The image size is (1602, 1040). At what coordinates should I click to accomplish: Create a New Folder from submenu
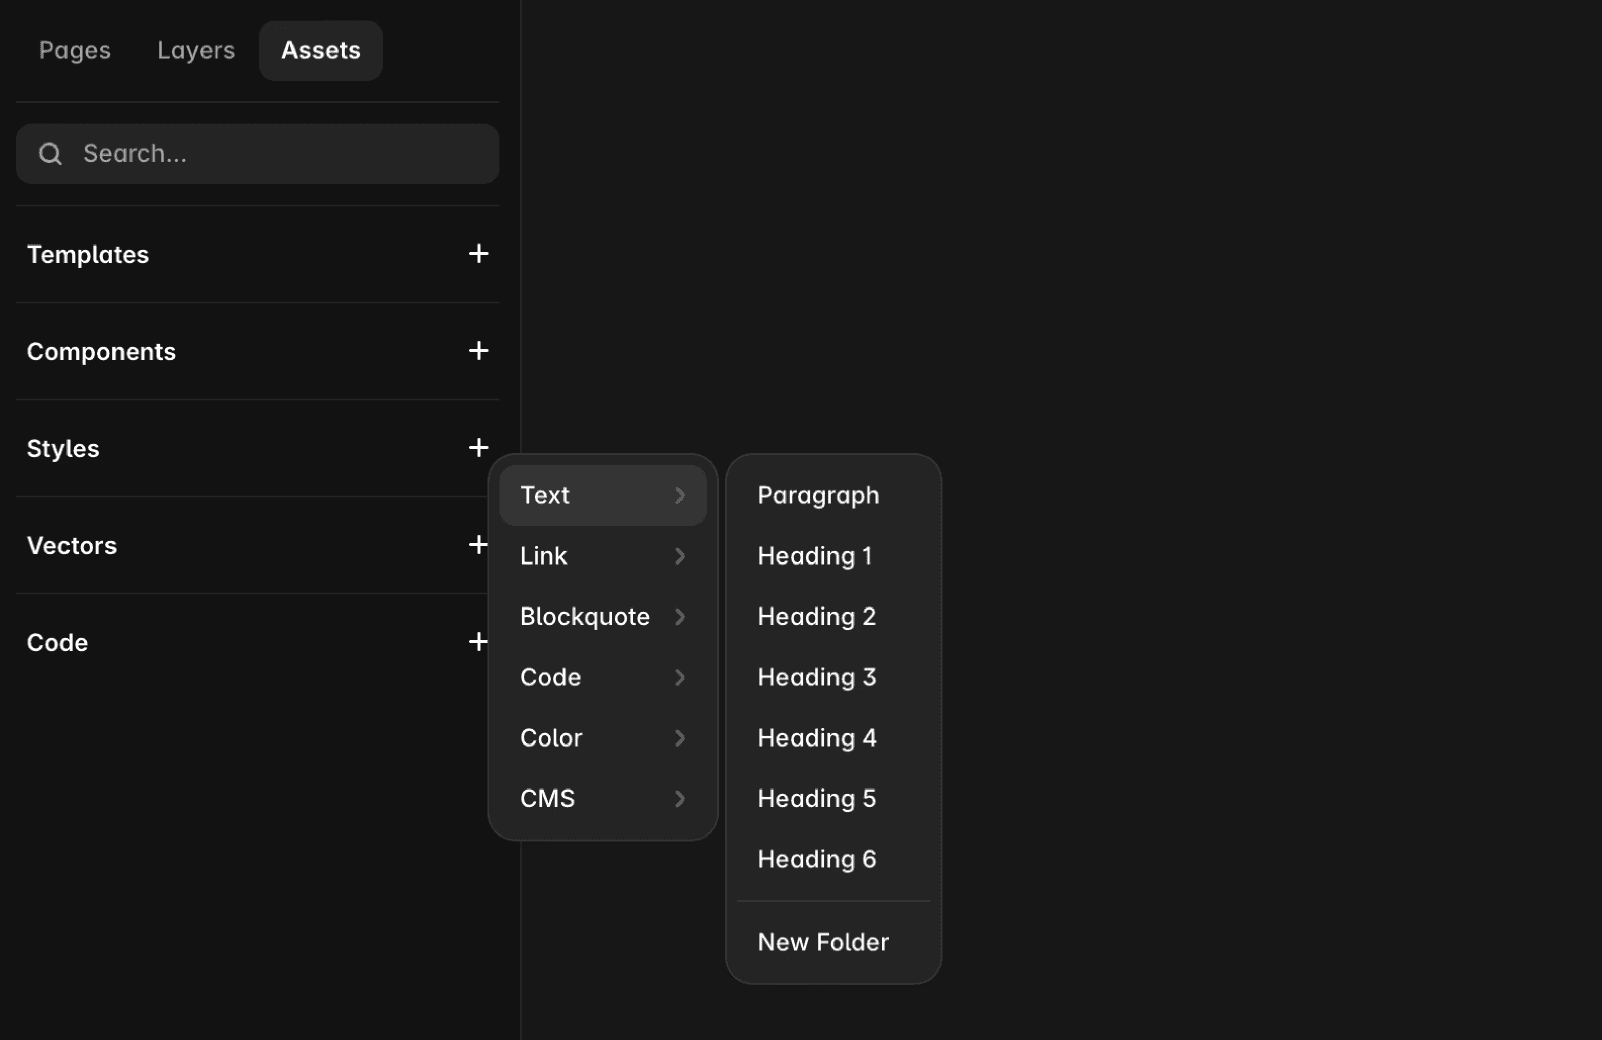[833, 942]
